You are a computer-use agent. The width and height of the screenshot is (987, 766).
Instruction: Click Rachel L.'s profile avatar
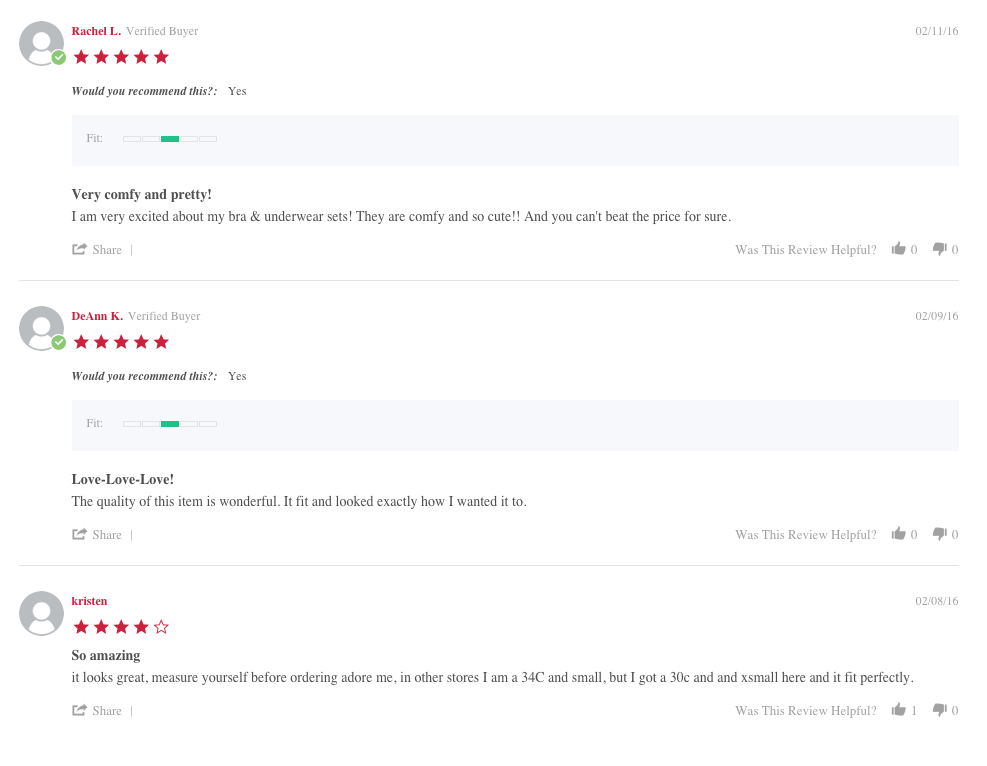pyautogui.click(x=41, y=43)
